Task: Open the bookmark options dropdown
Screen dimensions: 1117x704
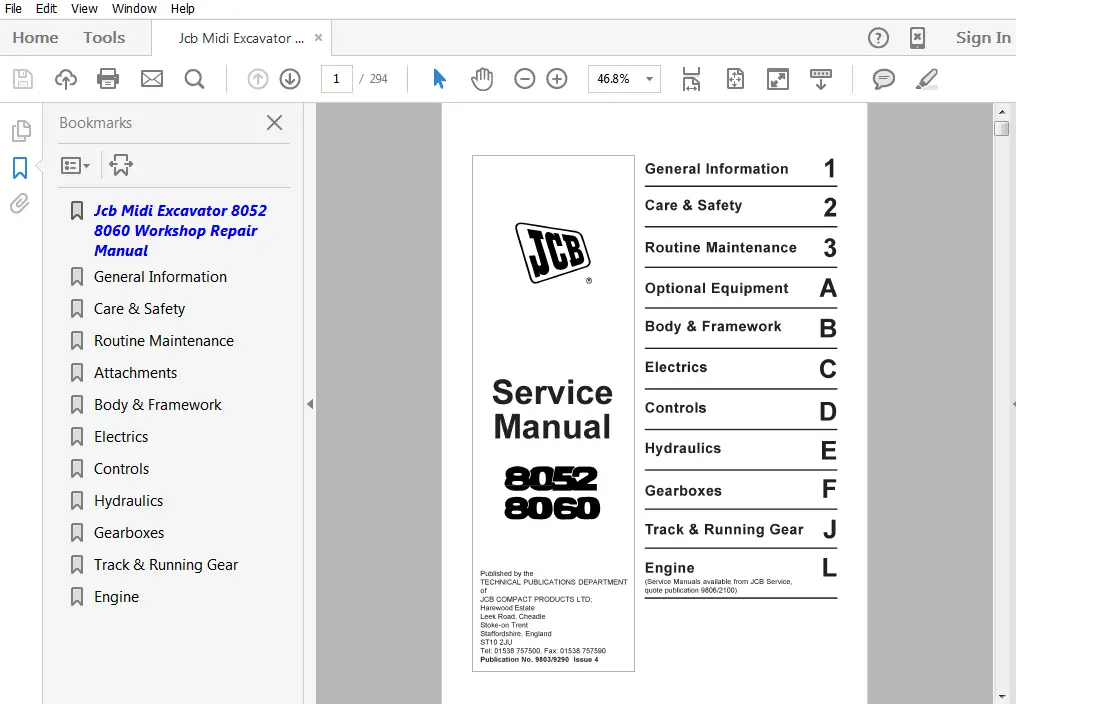Action: point(75,166)
